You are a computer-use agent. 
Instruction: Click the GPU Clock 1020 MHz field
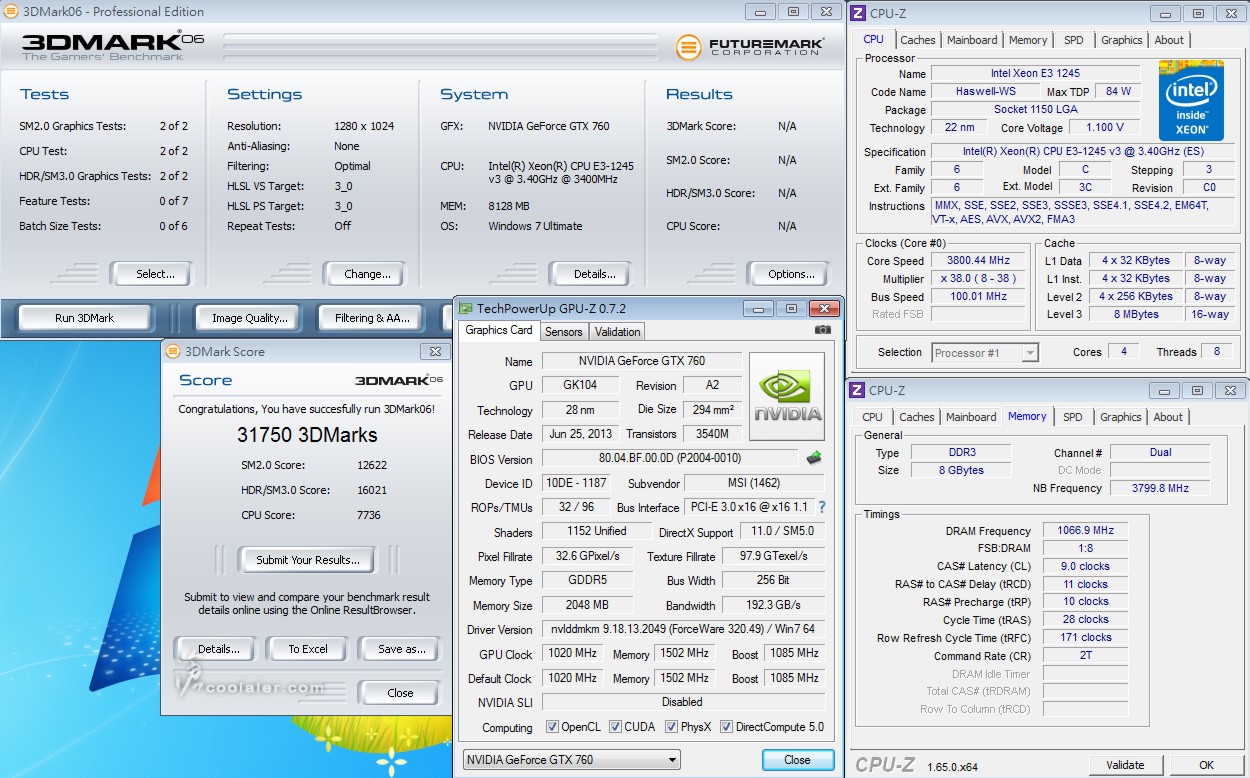point(573,654)
